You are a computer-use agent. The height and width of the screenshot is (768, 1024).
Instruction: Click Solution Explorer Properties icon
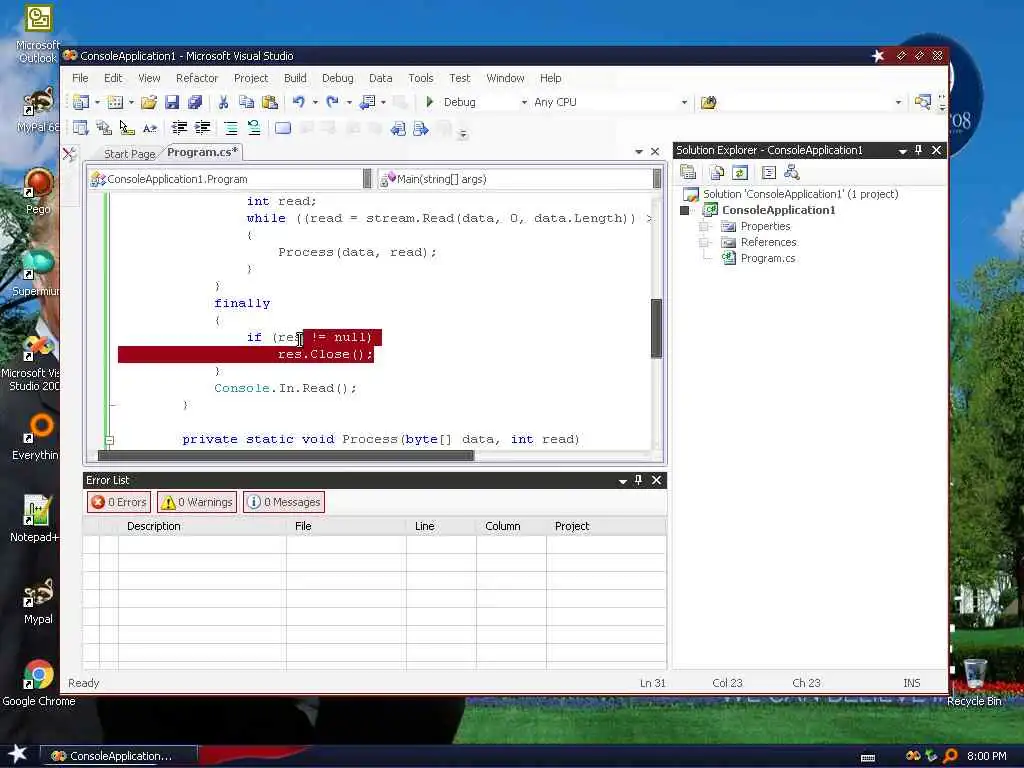coord(688,172)
